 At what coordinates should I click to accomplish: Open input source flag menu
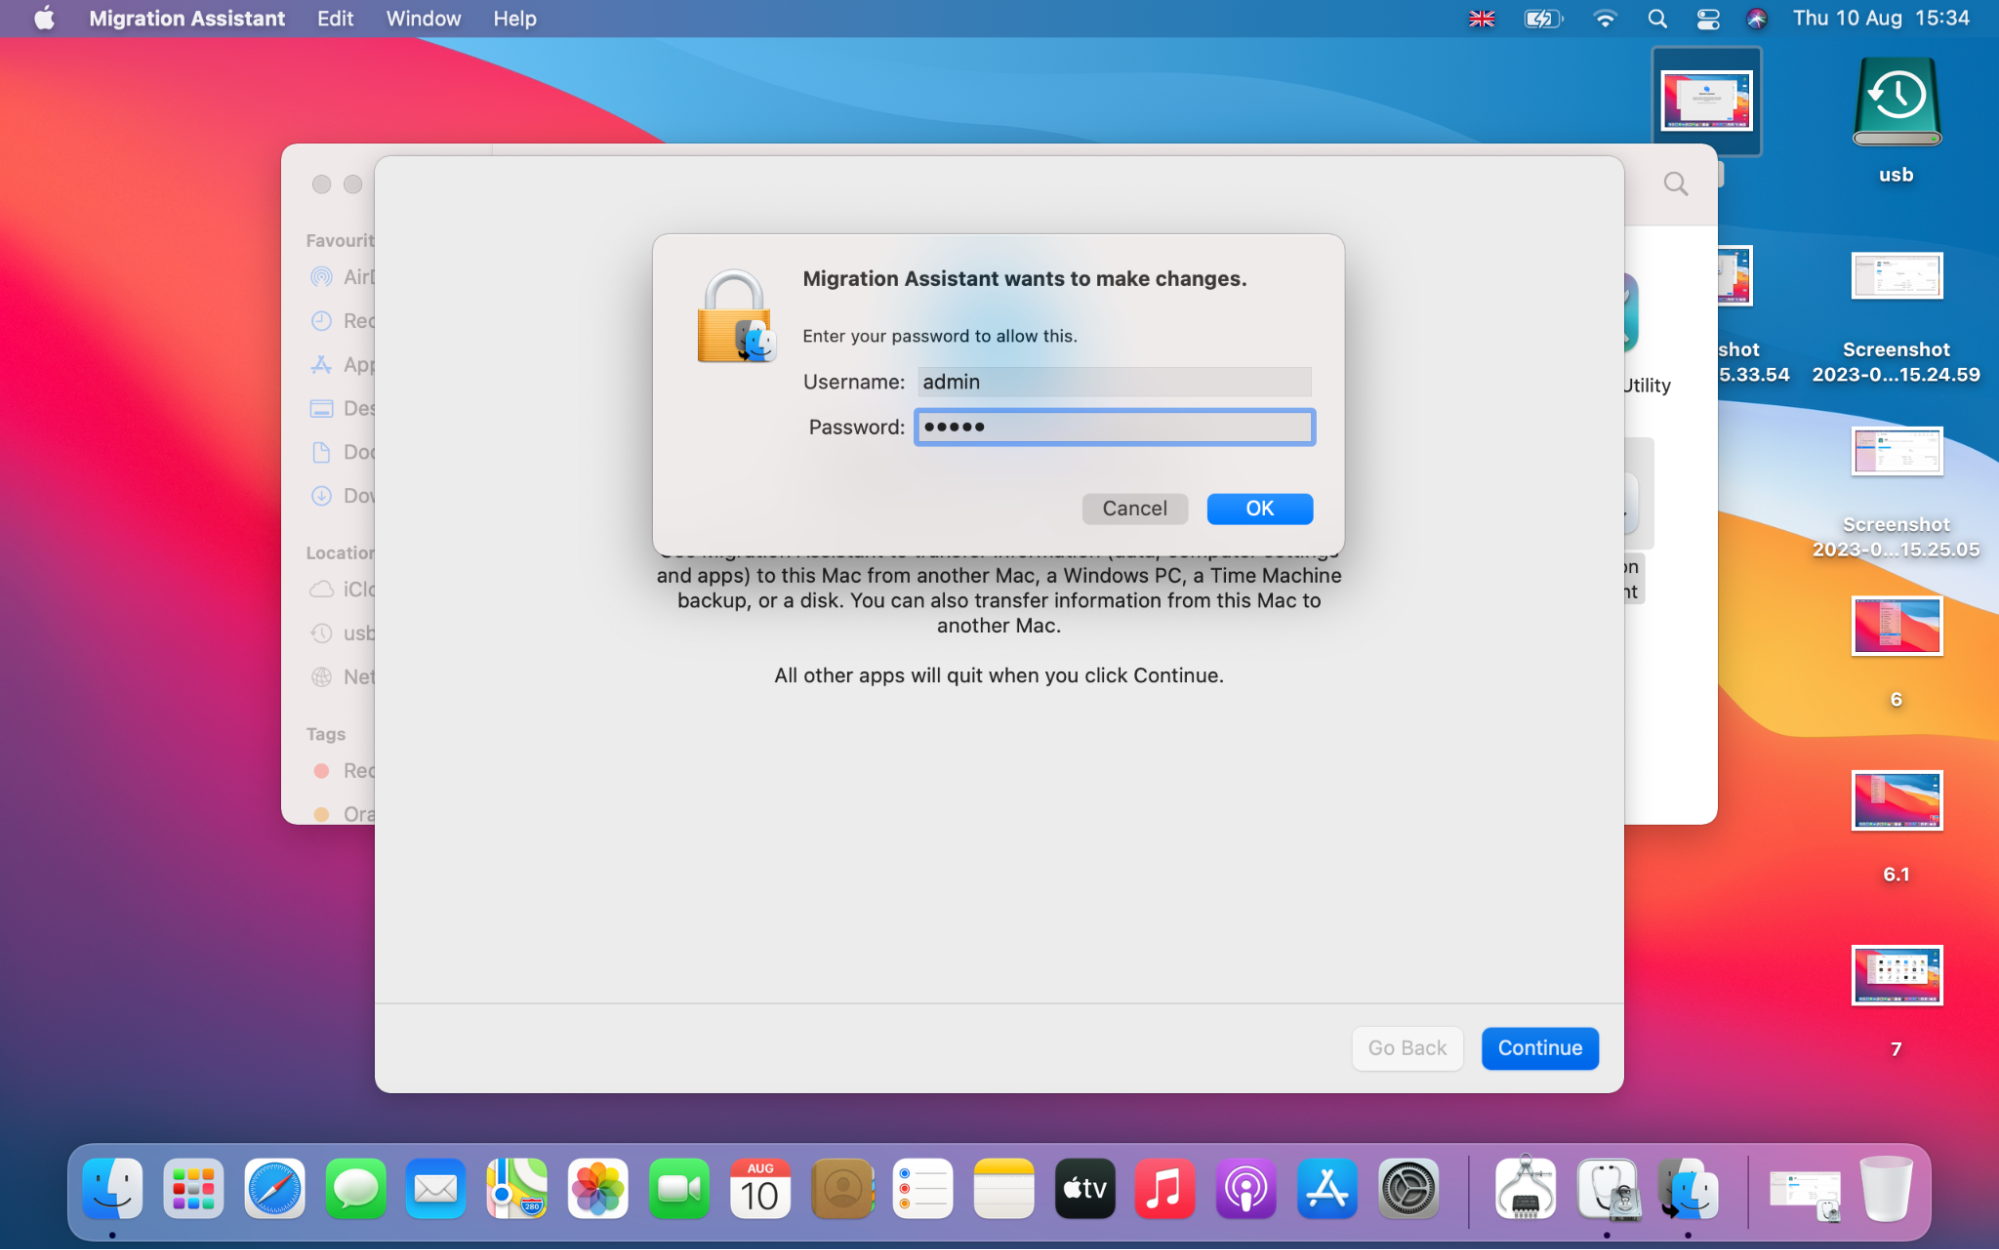coord(1482,18)
